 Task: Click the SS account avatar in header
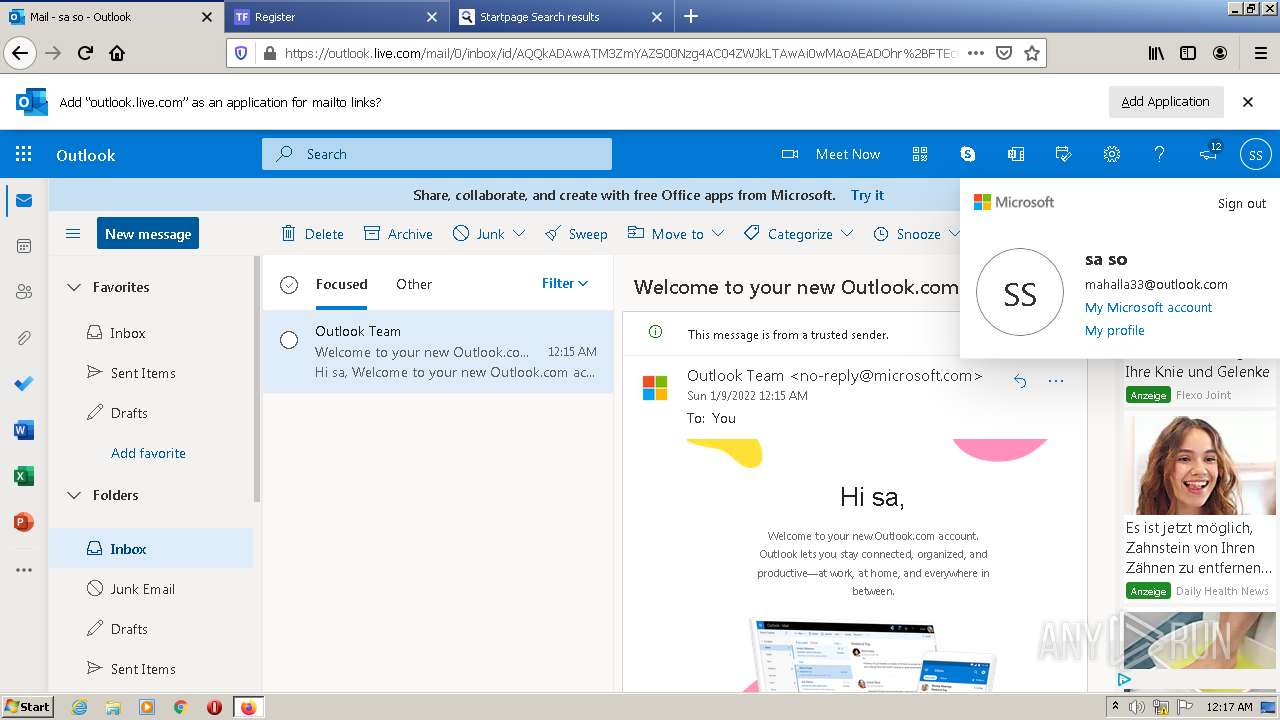(x=1255, y=154)
